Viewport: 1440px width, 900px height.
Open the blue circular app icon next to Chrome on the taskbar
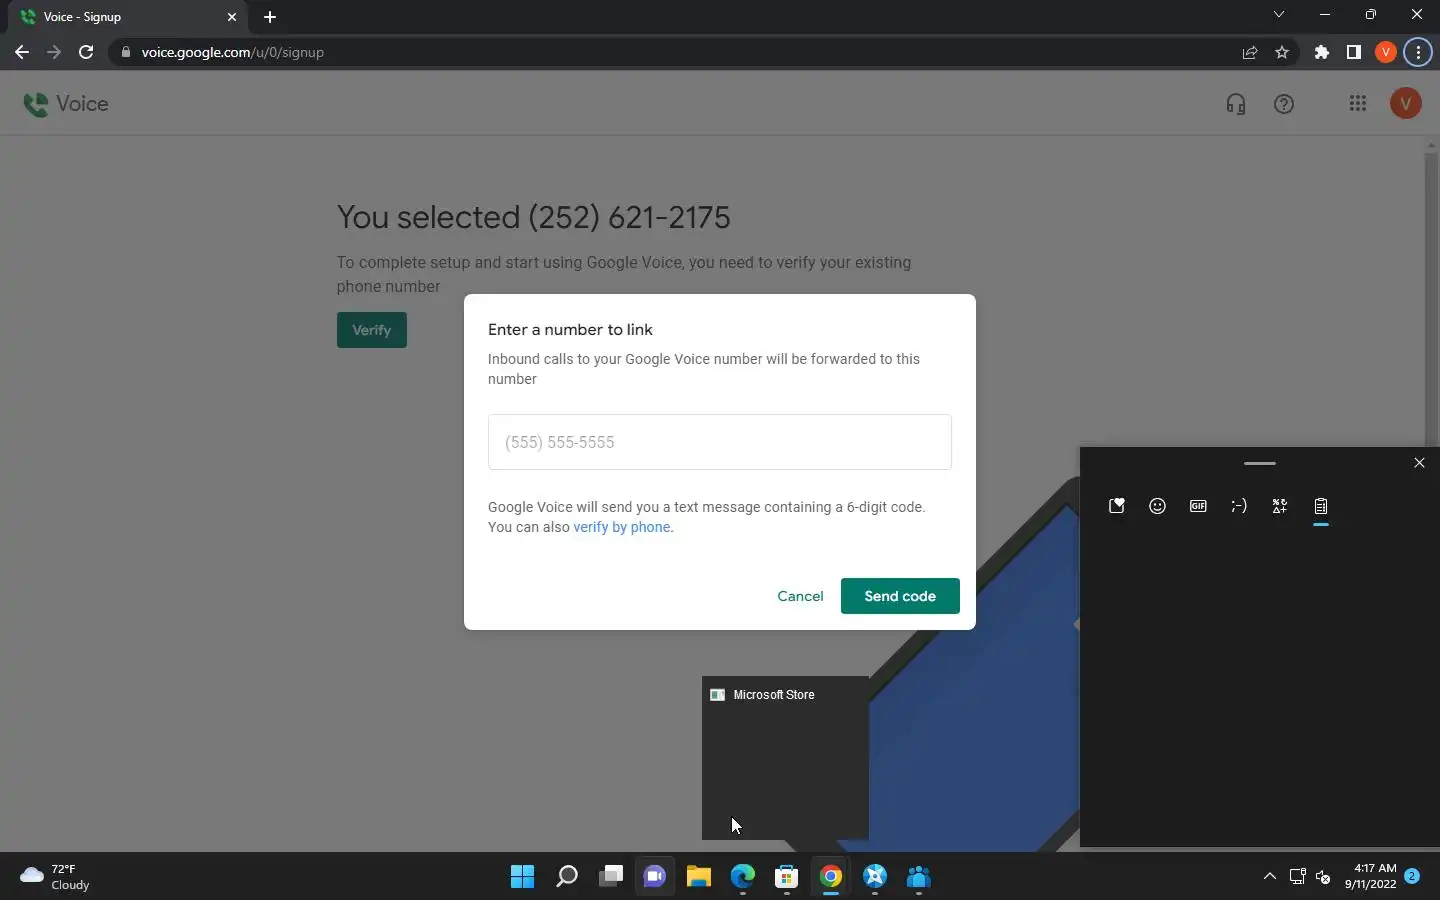[x=874, y=877]
